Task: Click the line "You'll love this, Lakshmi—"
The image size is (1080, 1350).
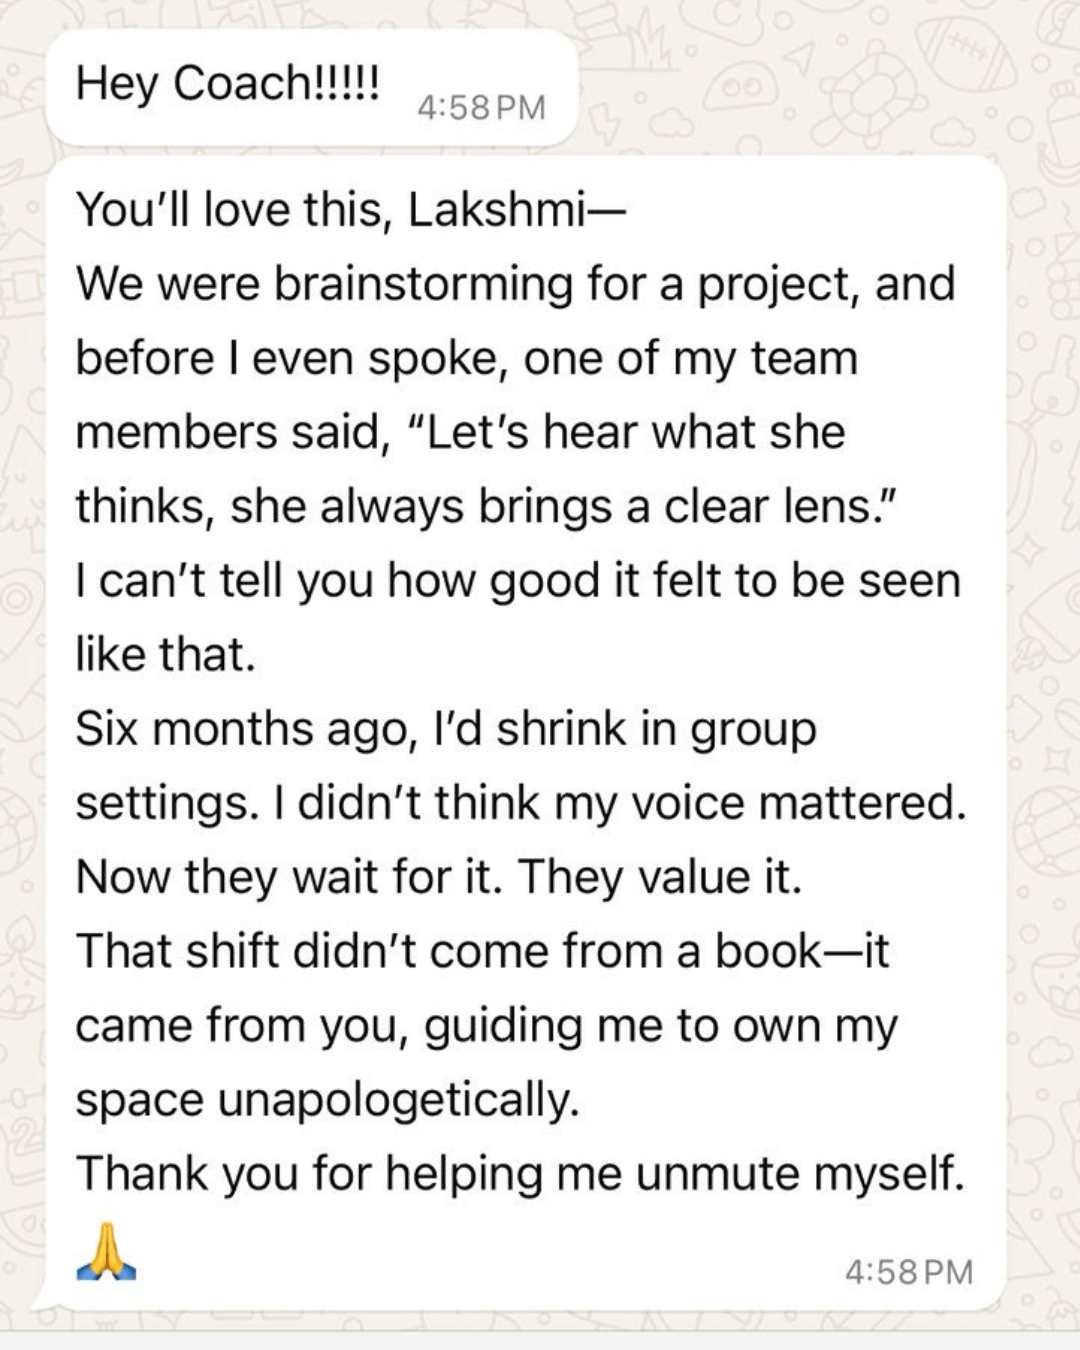Action: click(350, 210)
